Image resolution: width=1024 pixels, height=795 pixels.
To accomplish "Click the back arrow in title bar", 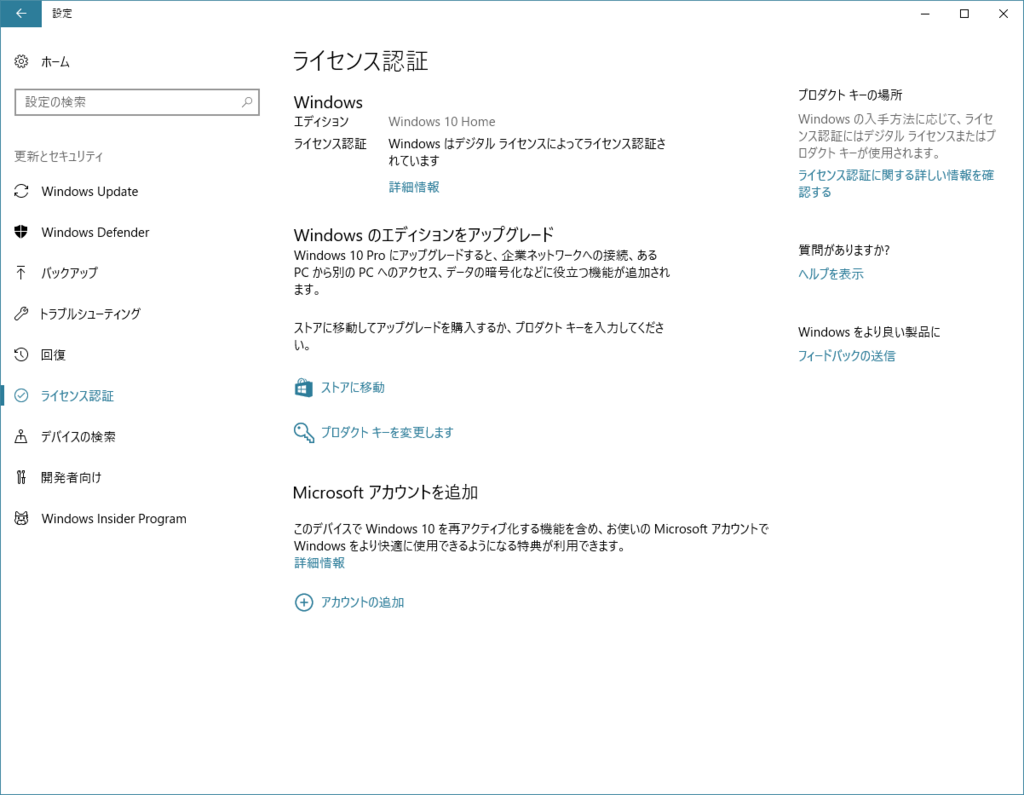I will 21,13.
